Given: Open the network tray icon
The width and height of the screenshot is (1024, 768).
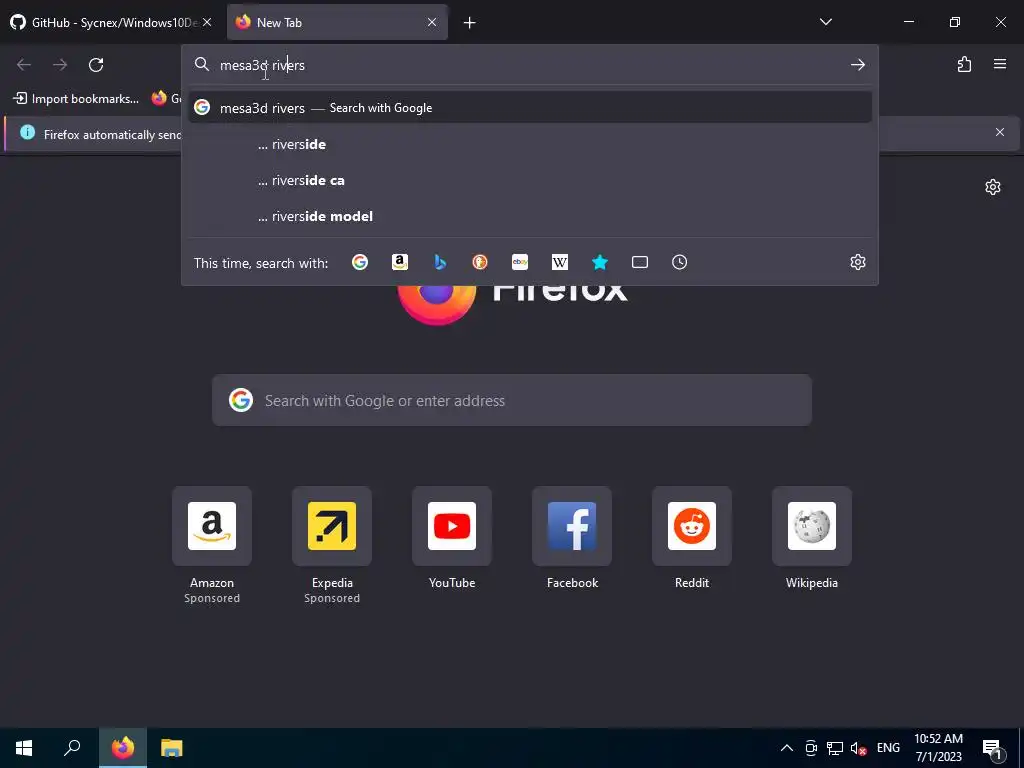Looking at the screenshot, I should point(835,748).
